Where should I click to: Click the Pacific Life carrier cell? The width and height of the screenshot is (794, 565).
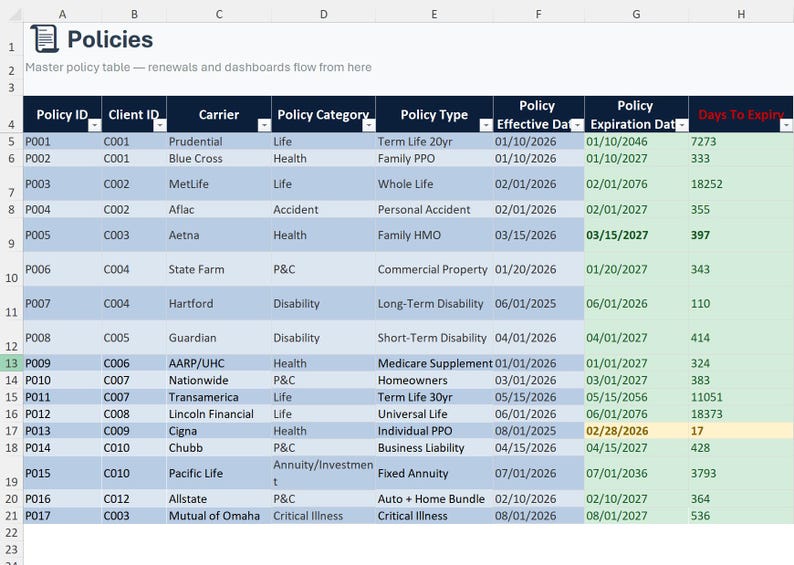219,473
